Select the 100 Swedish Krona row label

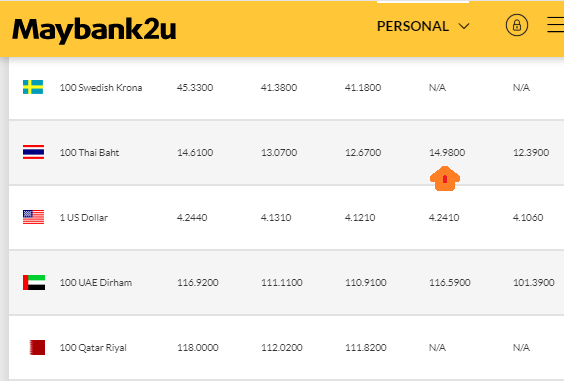(101, 87)
